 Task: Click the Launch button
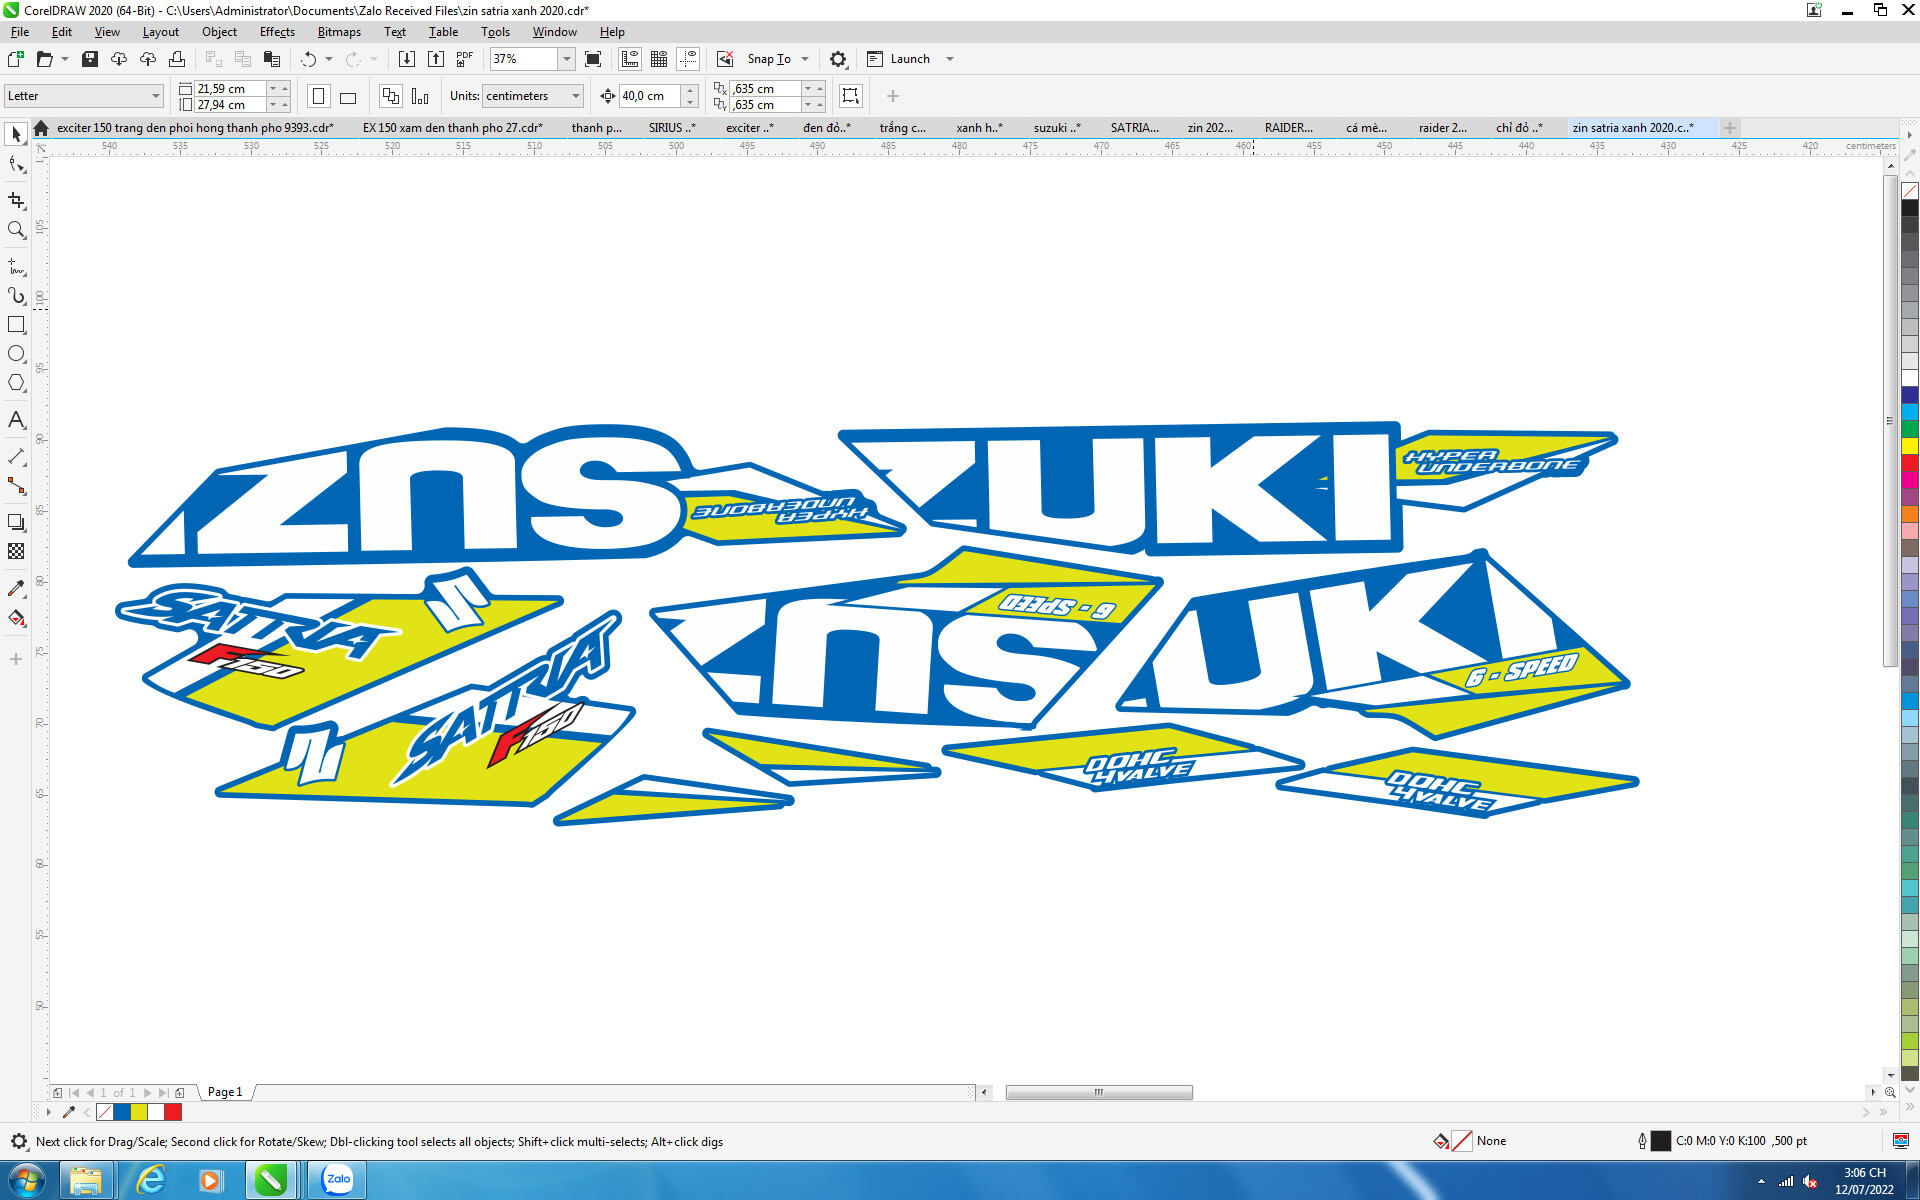(899, 59)
